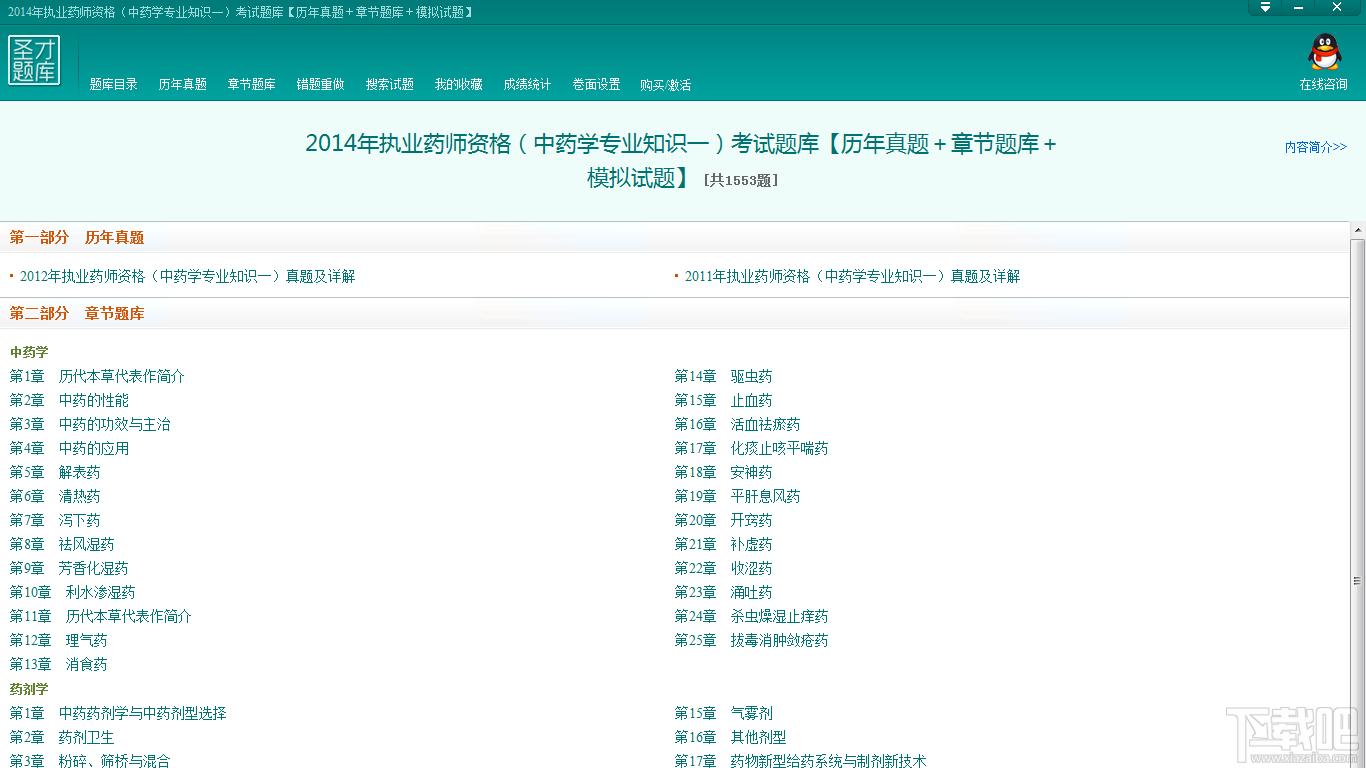Open 第19章 平肝息风药
1366x768 pixels.
(737, 496)
